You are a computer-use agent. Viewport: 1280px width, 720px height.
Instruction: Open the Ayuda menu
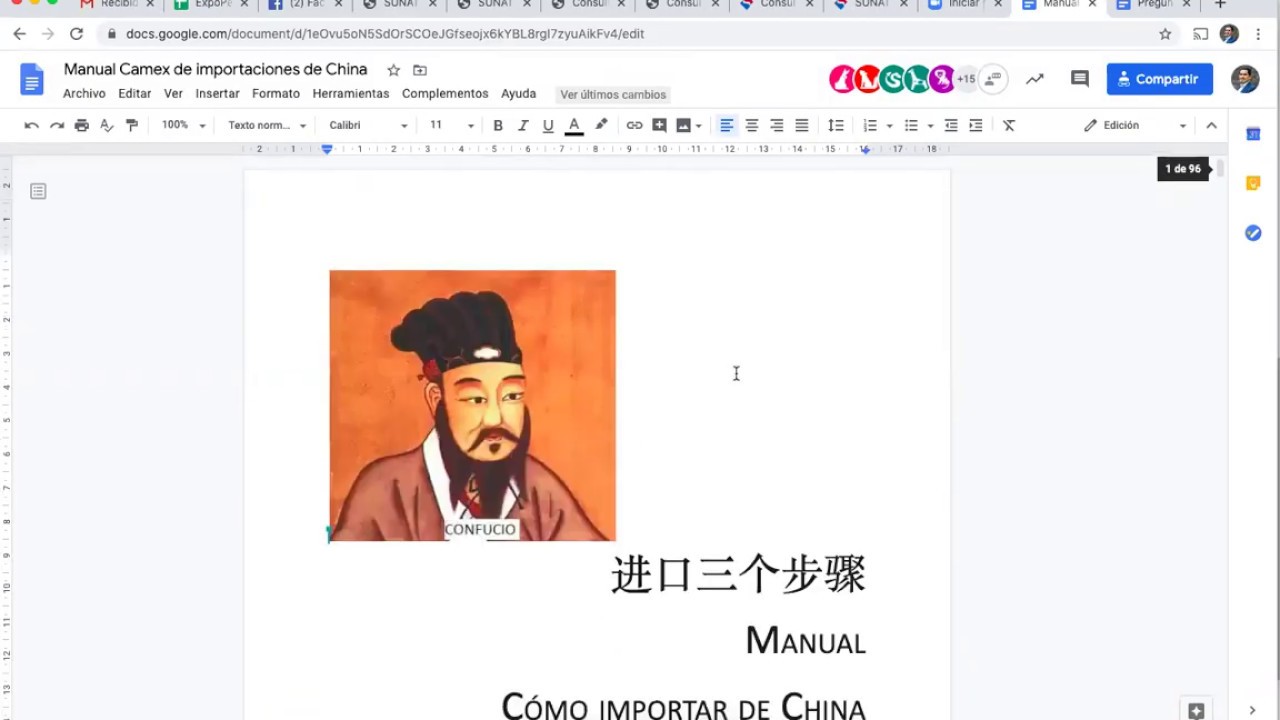518,94
